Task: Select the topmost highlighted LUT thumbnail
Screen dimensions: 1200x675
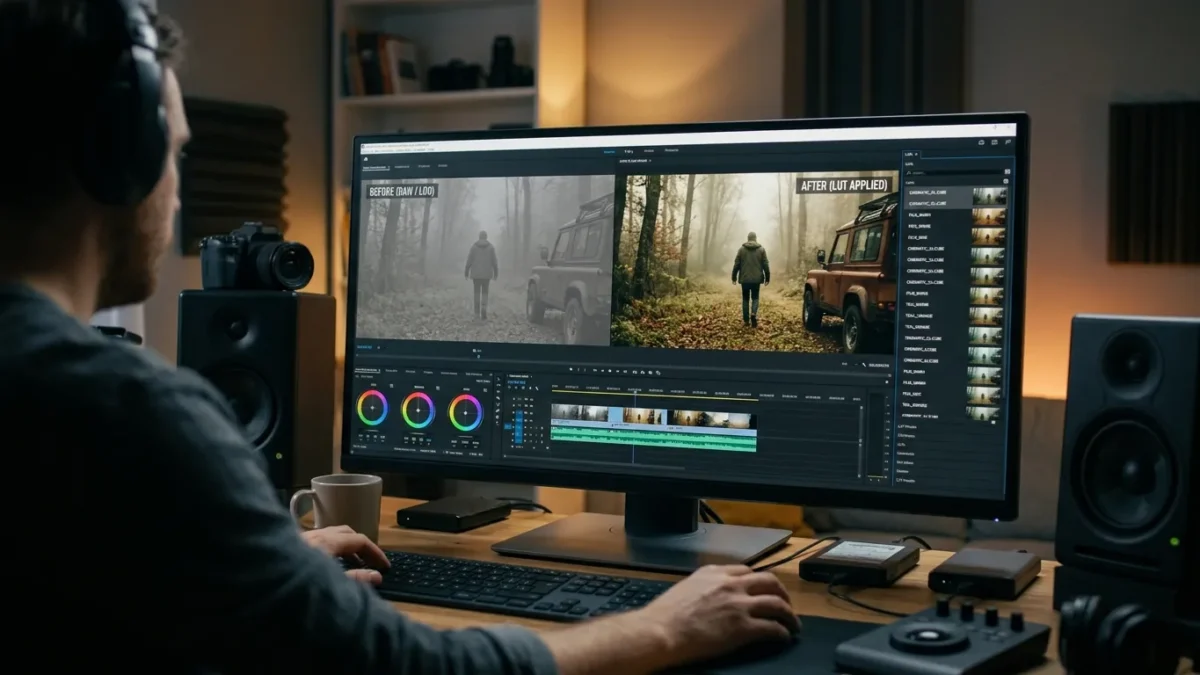Action: (x=988, y=197)
